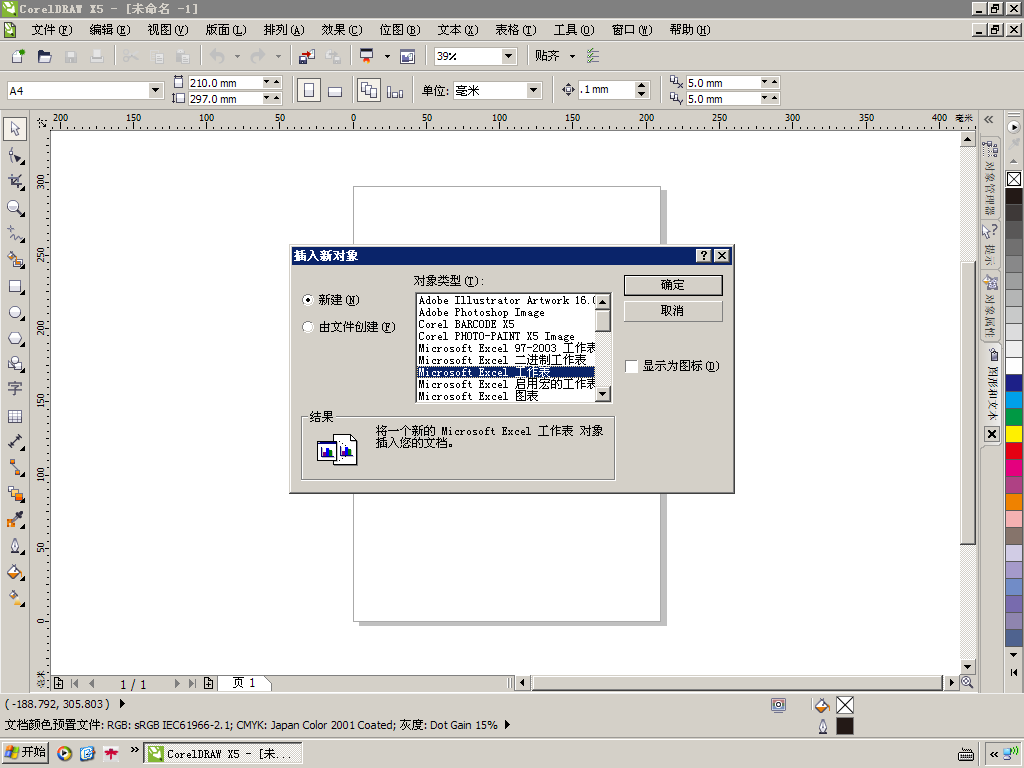This screenshot has height=768, width=1024.
Task: Toggle apply layout to all pages
Action: point(369,91)
